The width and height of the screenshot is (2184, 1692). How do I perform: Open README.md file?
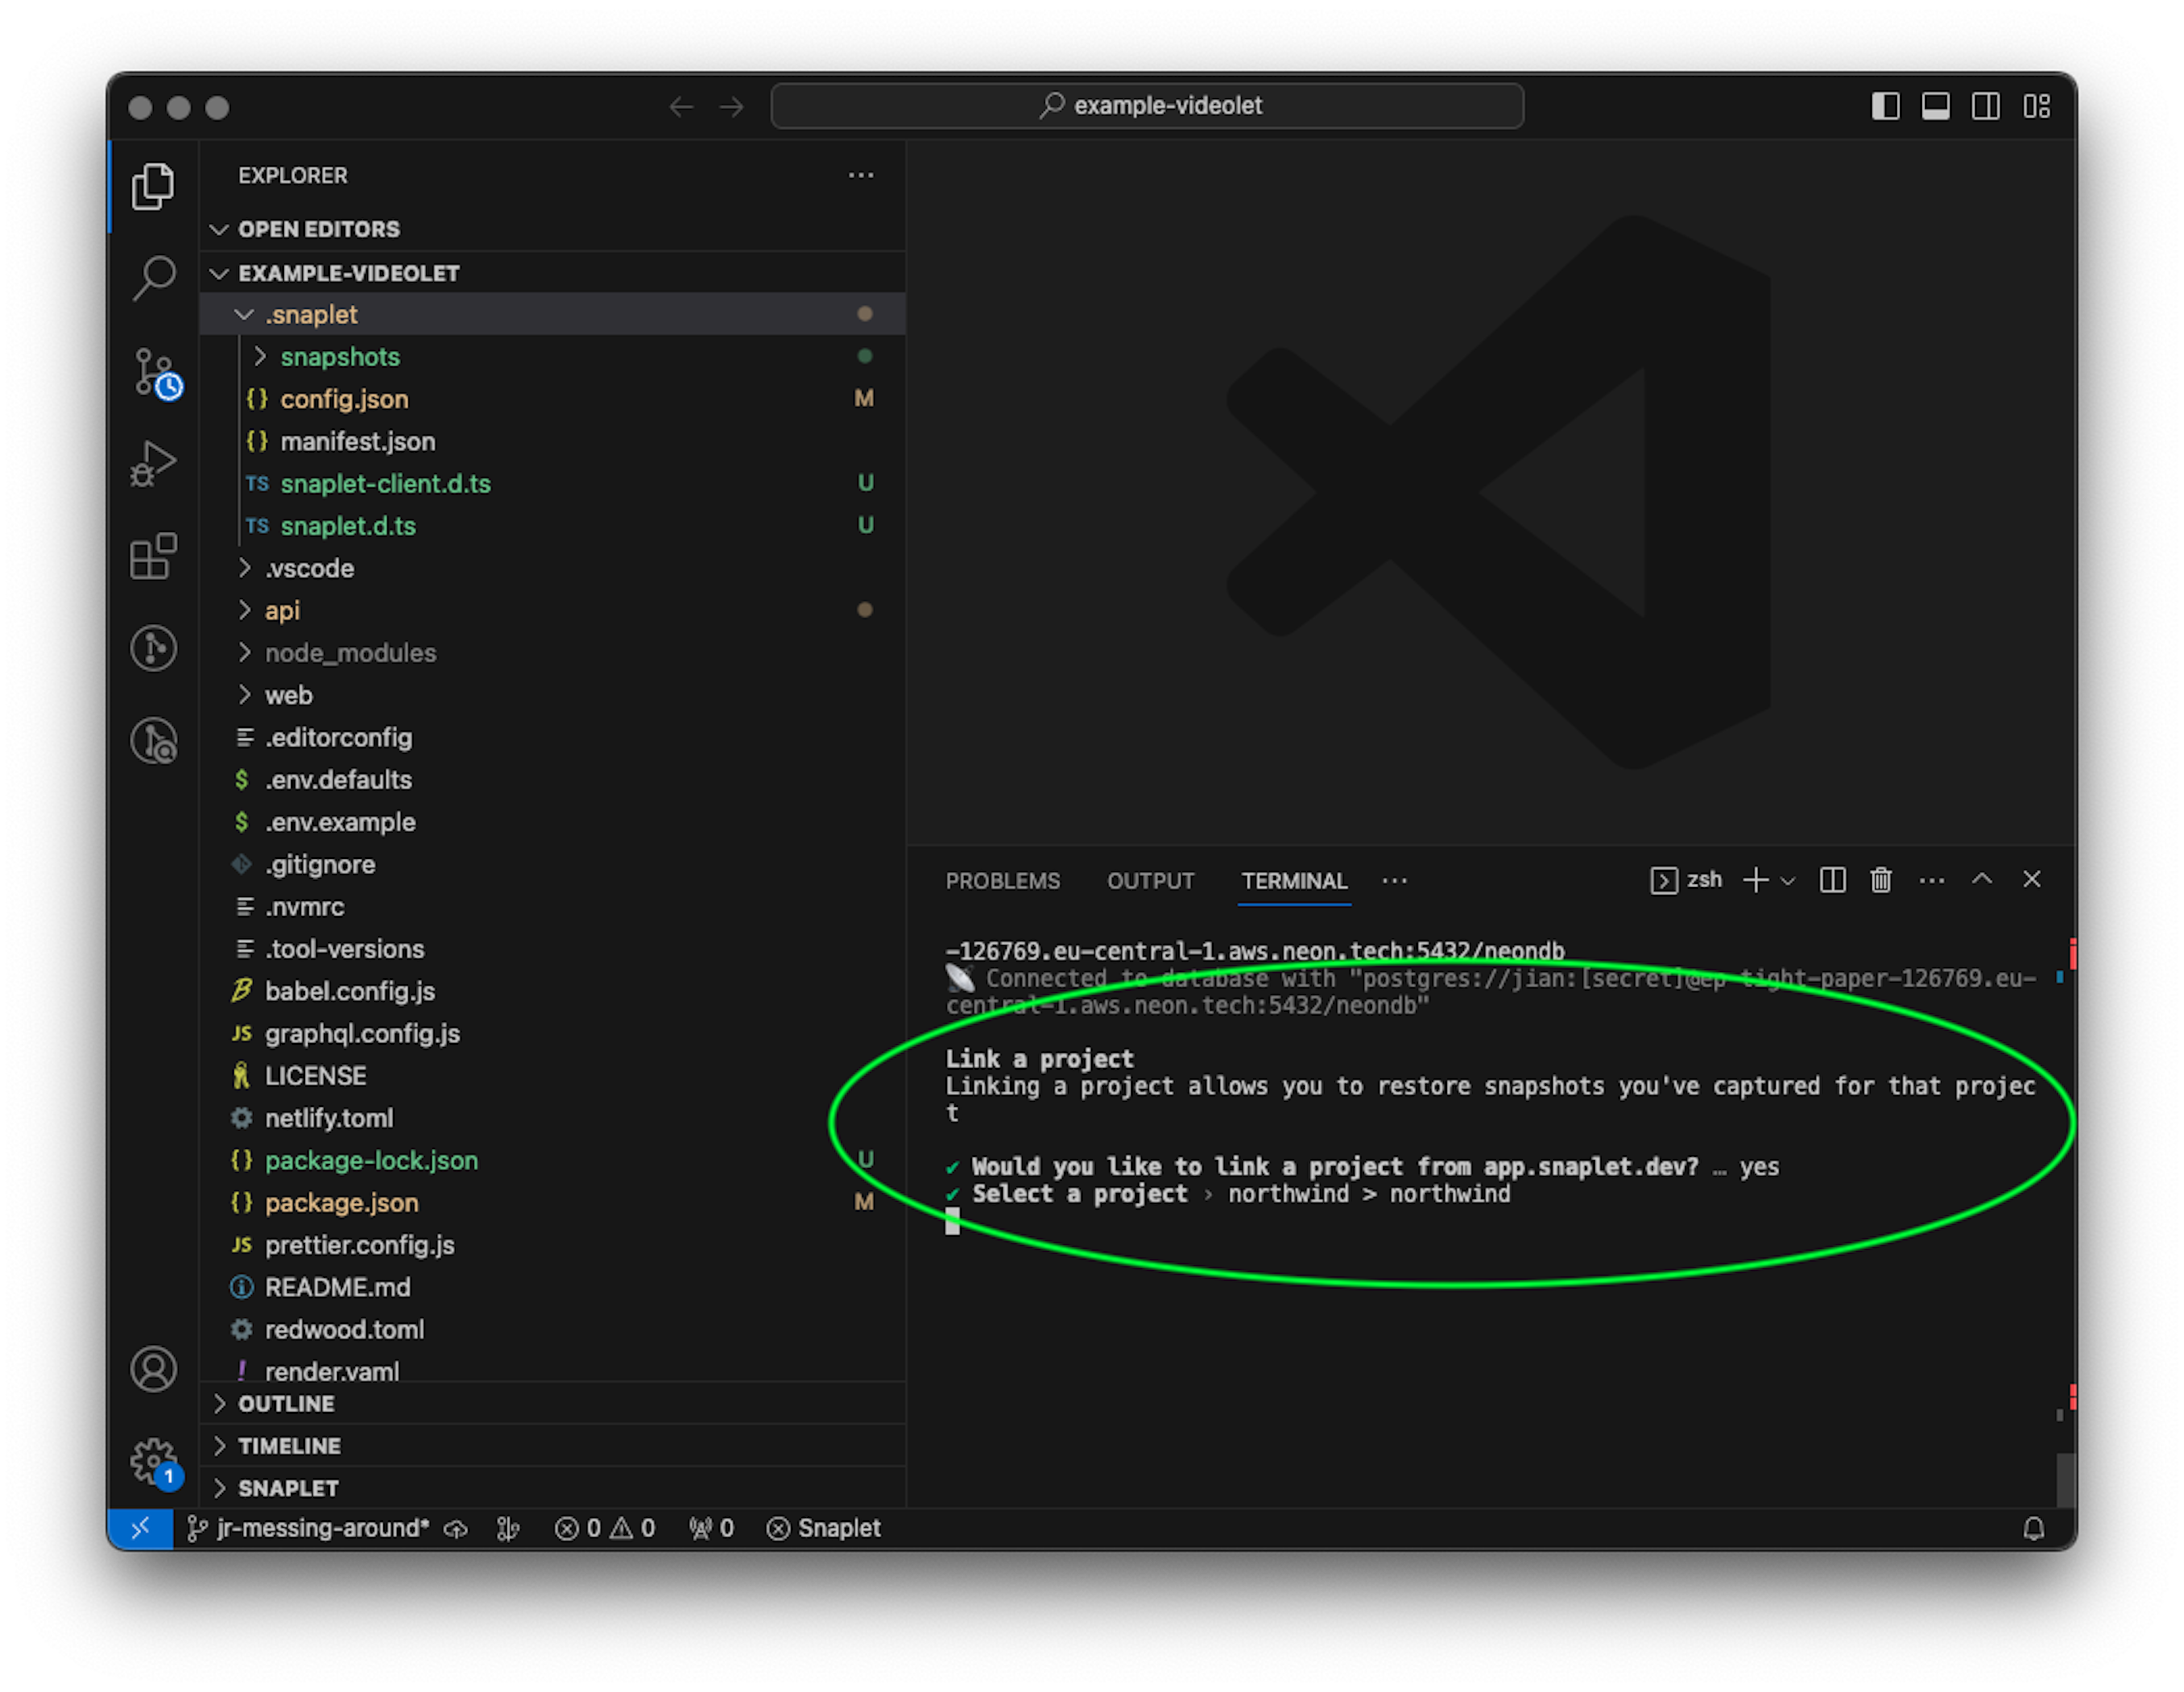click(x=552, y=1287)
